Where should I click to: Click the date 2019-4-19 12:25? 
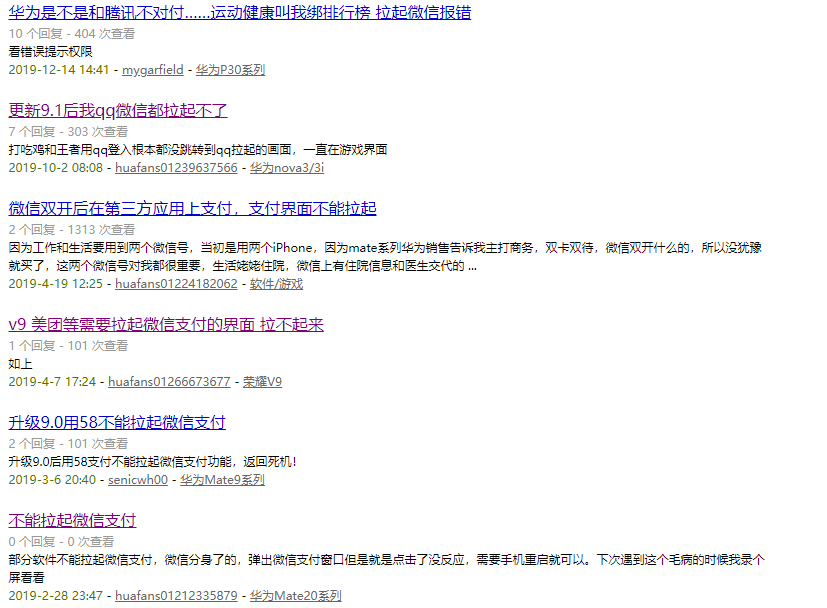pyautogui.click(x=55, y=284)
